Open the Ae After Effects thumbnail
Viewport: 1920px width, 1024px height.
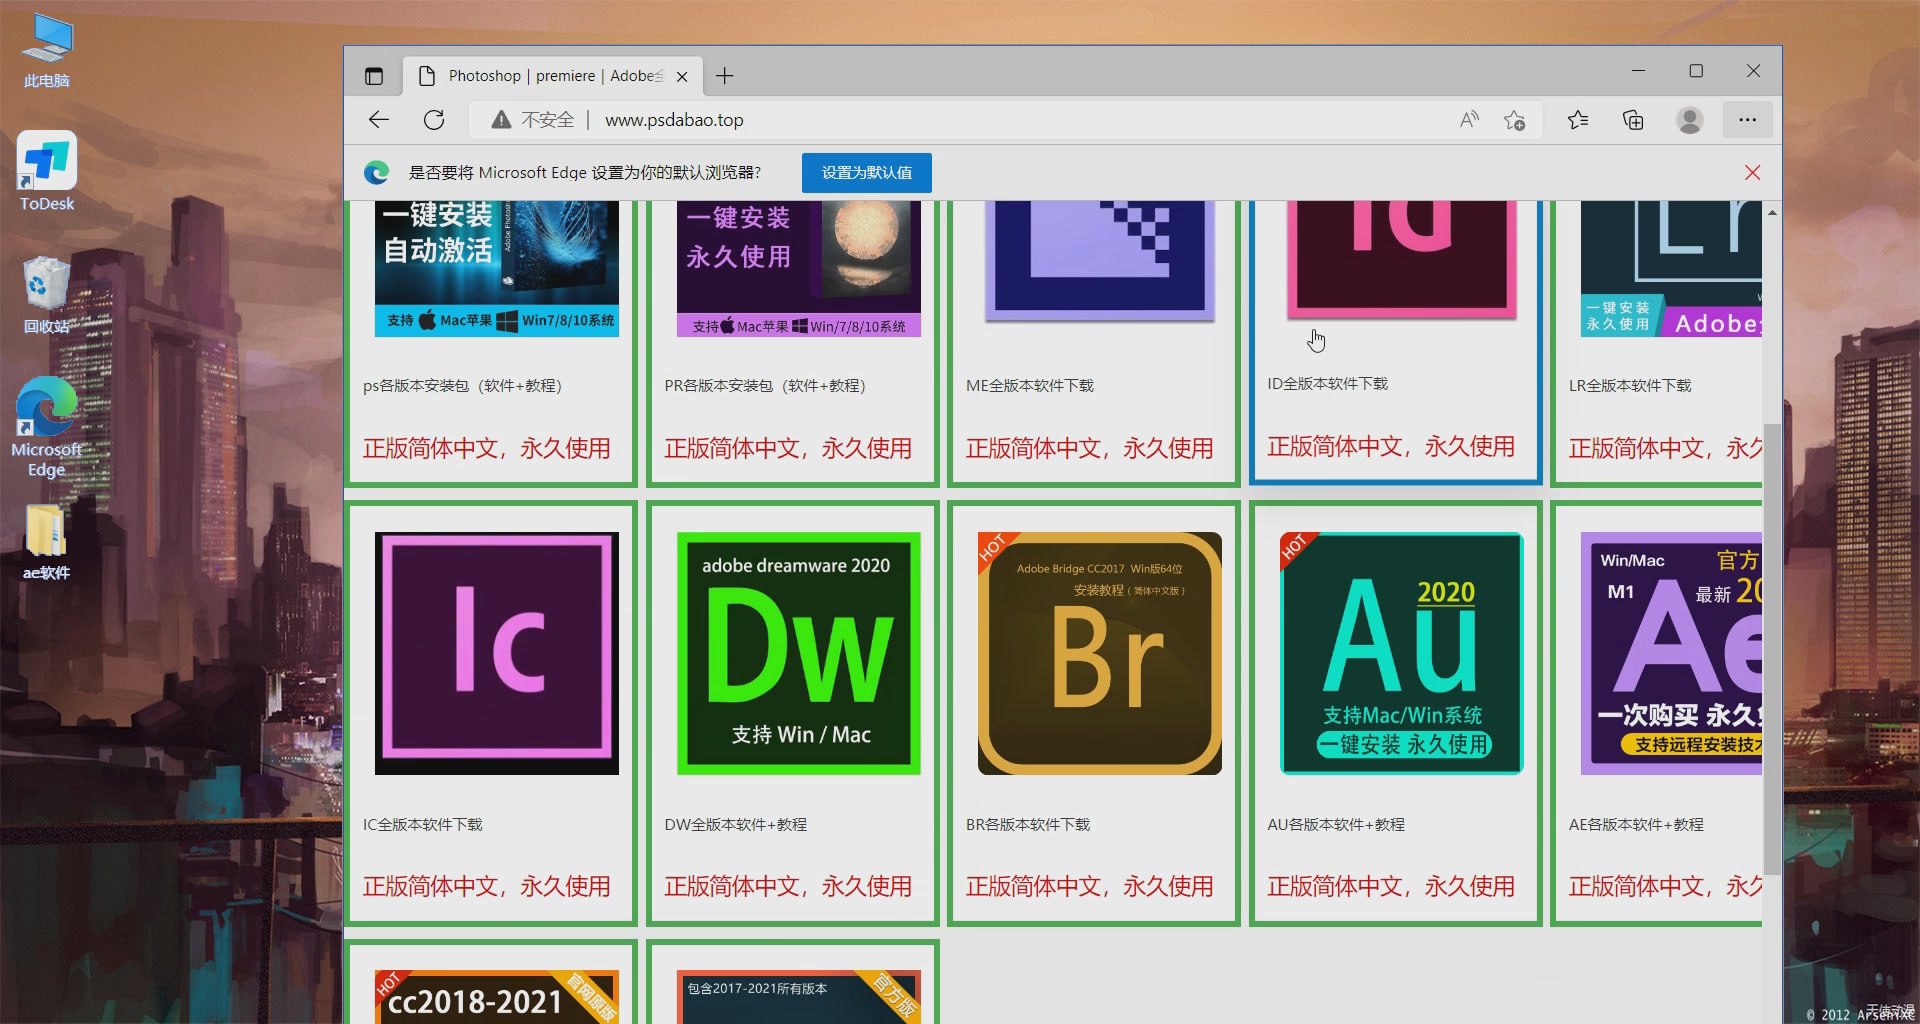click(1671, 653)
